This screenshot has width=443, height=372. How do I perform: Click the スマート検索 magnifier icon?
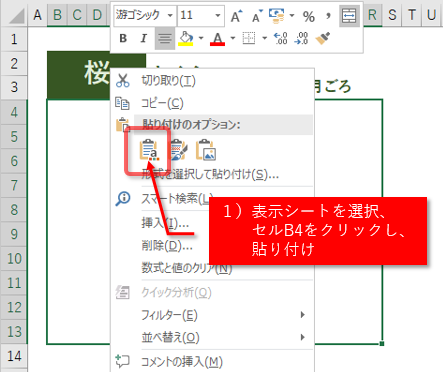pos(123,199)
